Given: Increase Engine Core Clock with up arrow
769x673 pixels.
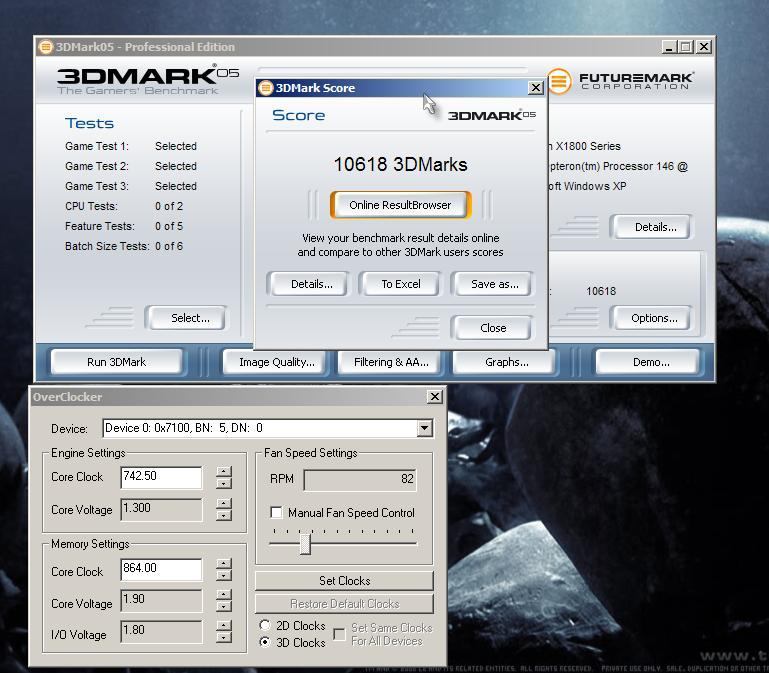Looking at the screenshot, I should pos(224,471).
